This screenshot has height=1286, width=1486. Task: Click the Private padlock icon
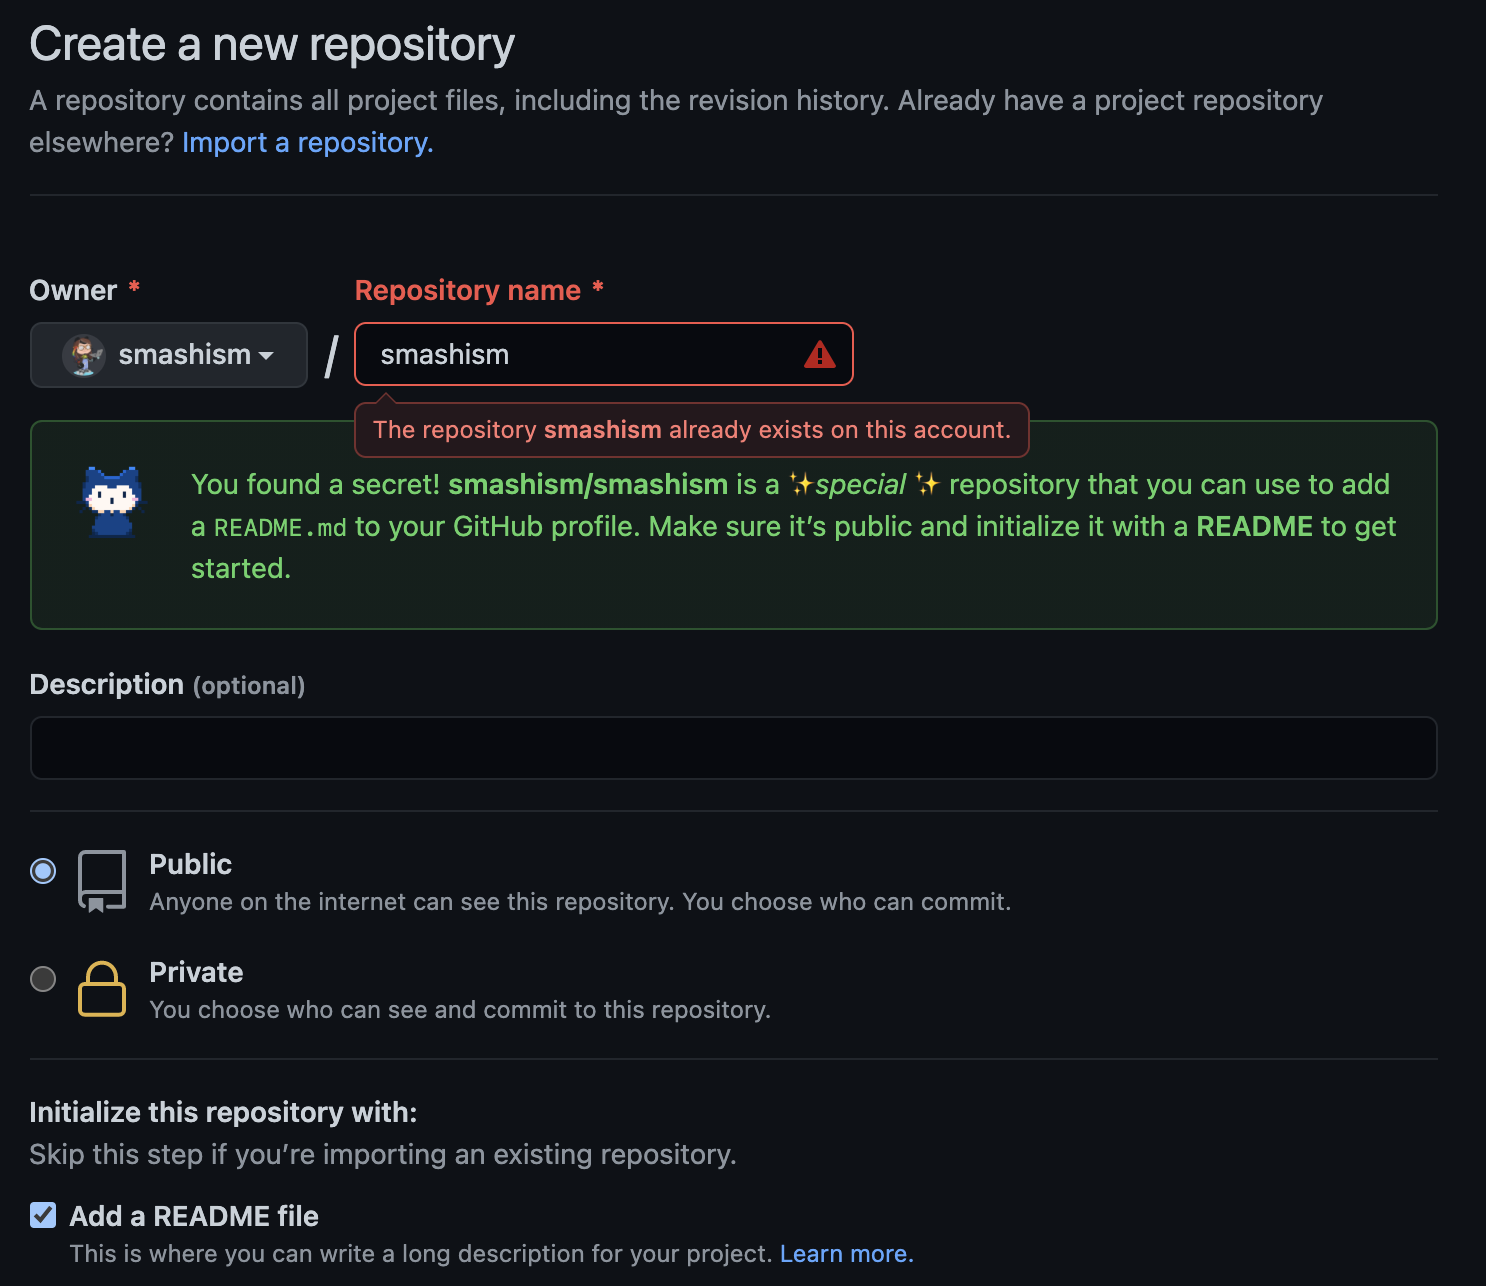tap(102, 989)
